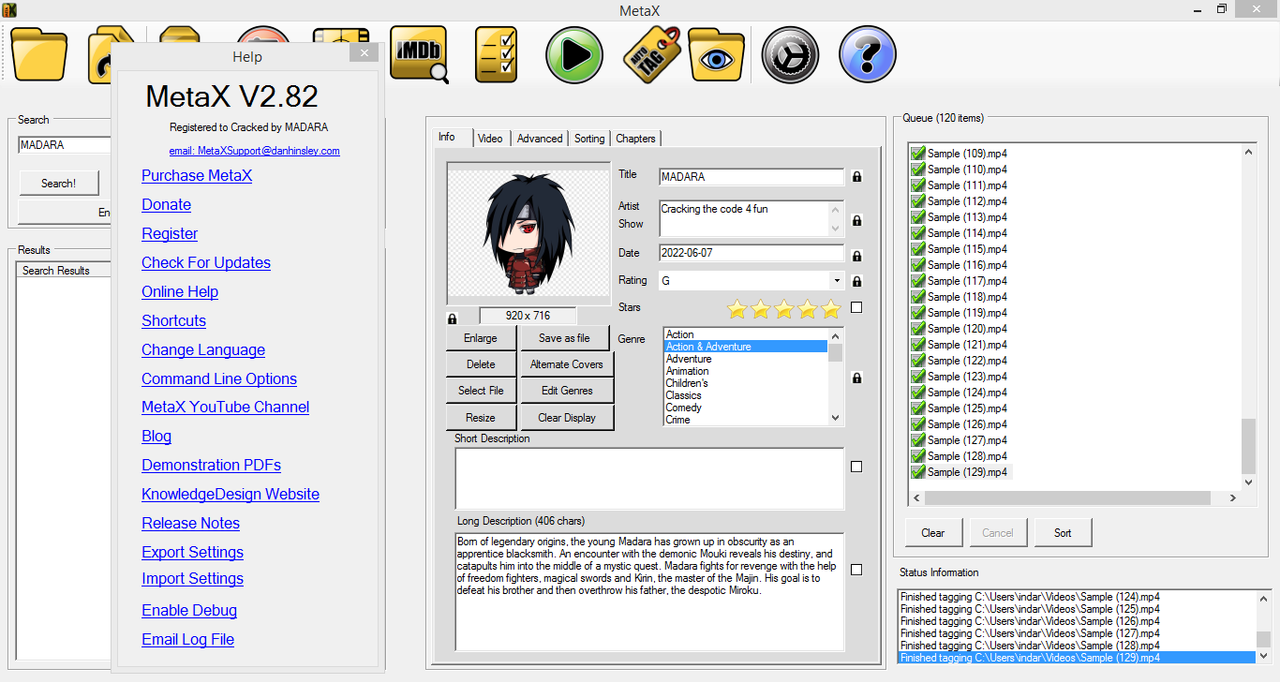Click the Enlarge cover button
The image size is (1280, 682).
(x=480, y=338)
